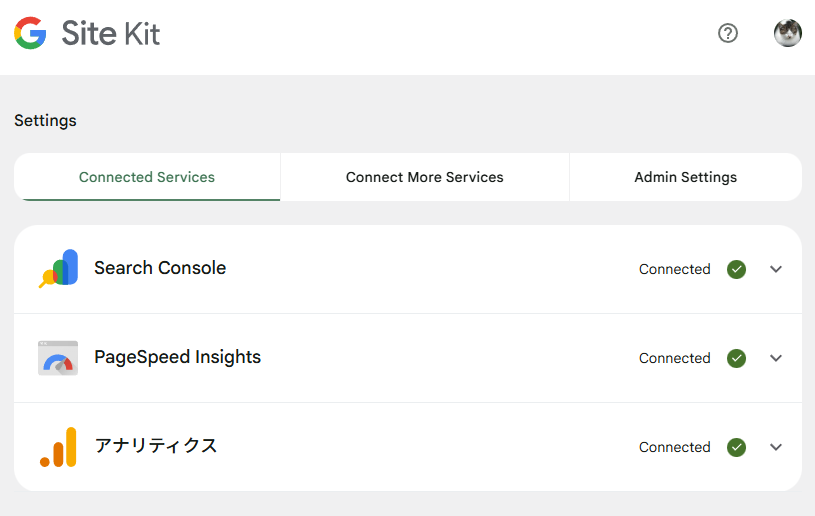Switch to the Connected Services tab
This screenshot has width=815, height=516.
coord(147,177)
